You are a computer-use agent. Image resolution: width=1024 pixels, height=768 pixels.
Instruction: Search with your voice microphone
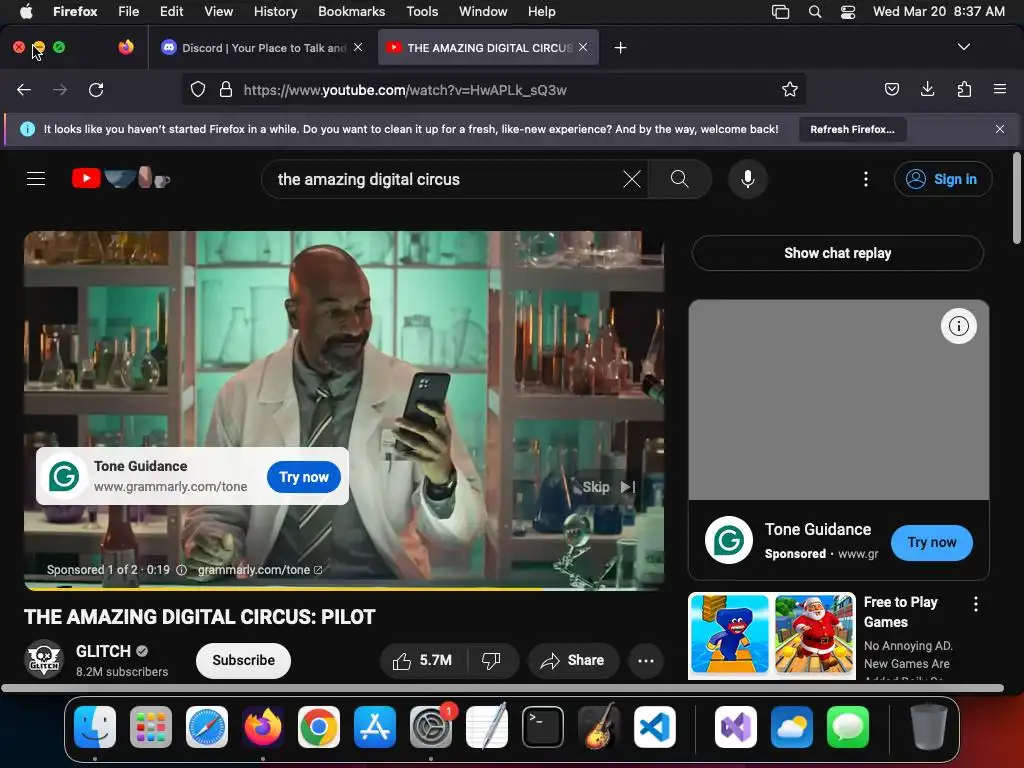[x=748, y=179]
